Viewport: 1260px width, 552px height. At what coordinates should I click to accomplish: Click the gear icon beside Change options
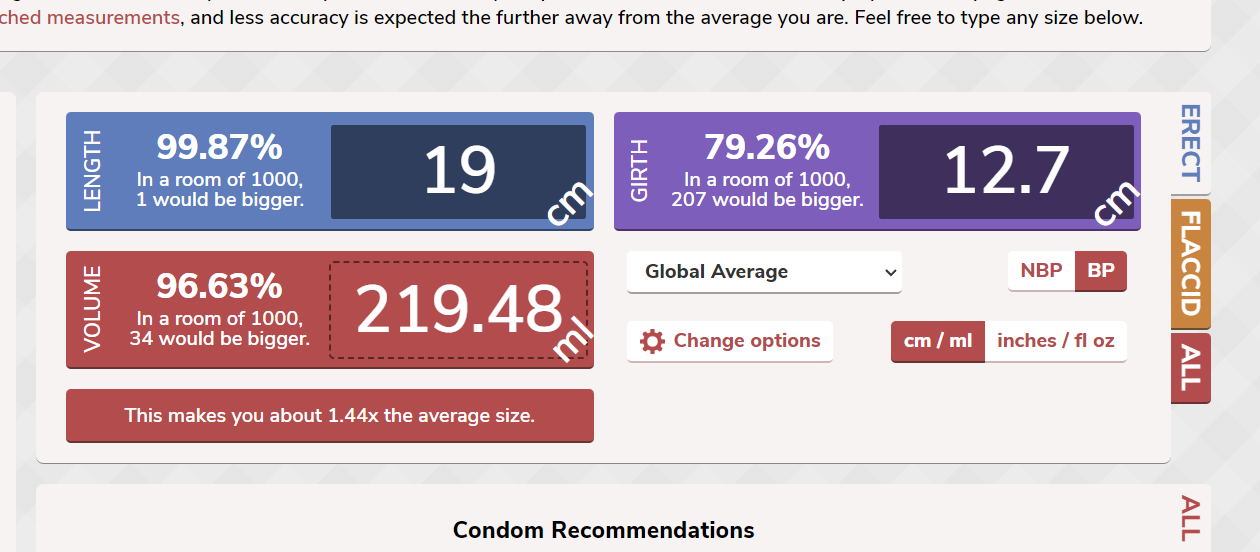[x=652, y=341]
